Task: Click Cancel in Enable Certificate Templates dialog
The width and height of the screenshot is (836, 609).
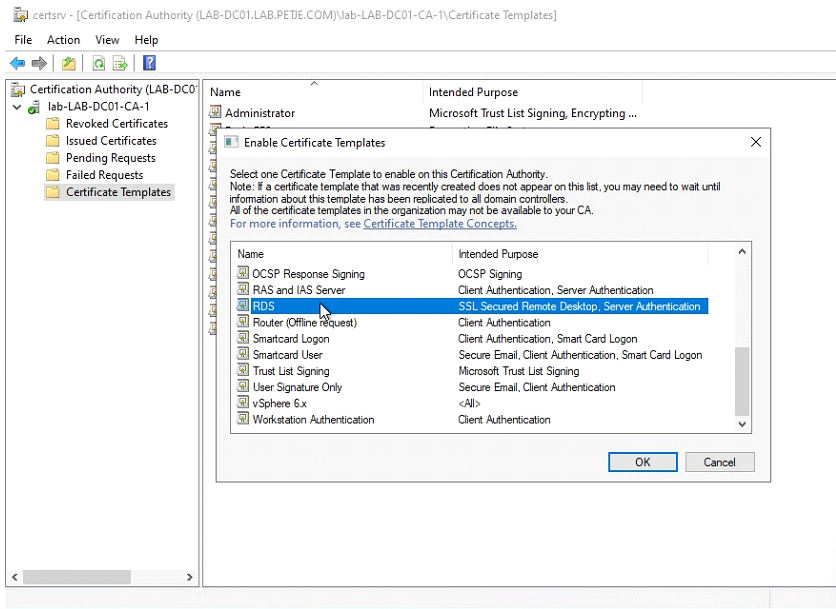Action: click(719, 462)
